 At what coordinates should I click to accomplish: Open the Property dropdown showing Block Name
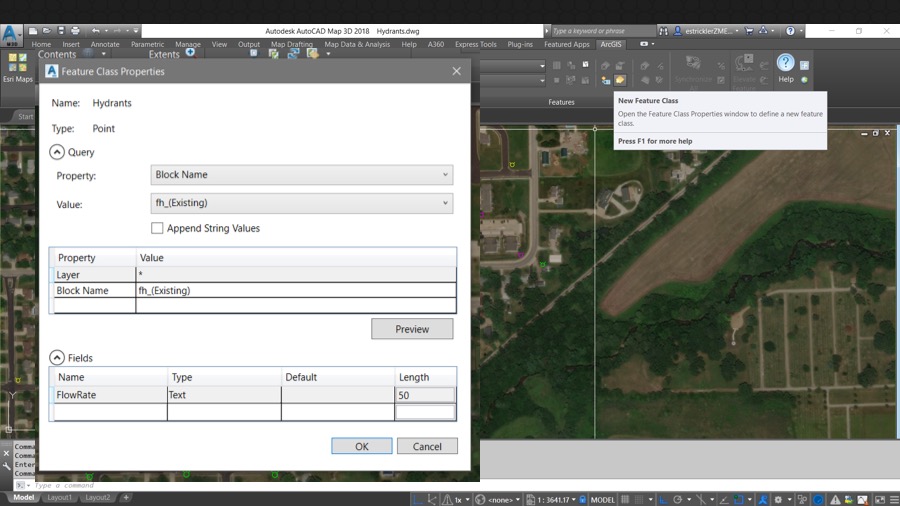[x=301, y=175]
